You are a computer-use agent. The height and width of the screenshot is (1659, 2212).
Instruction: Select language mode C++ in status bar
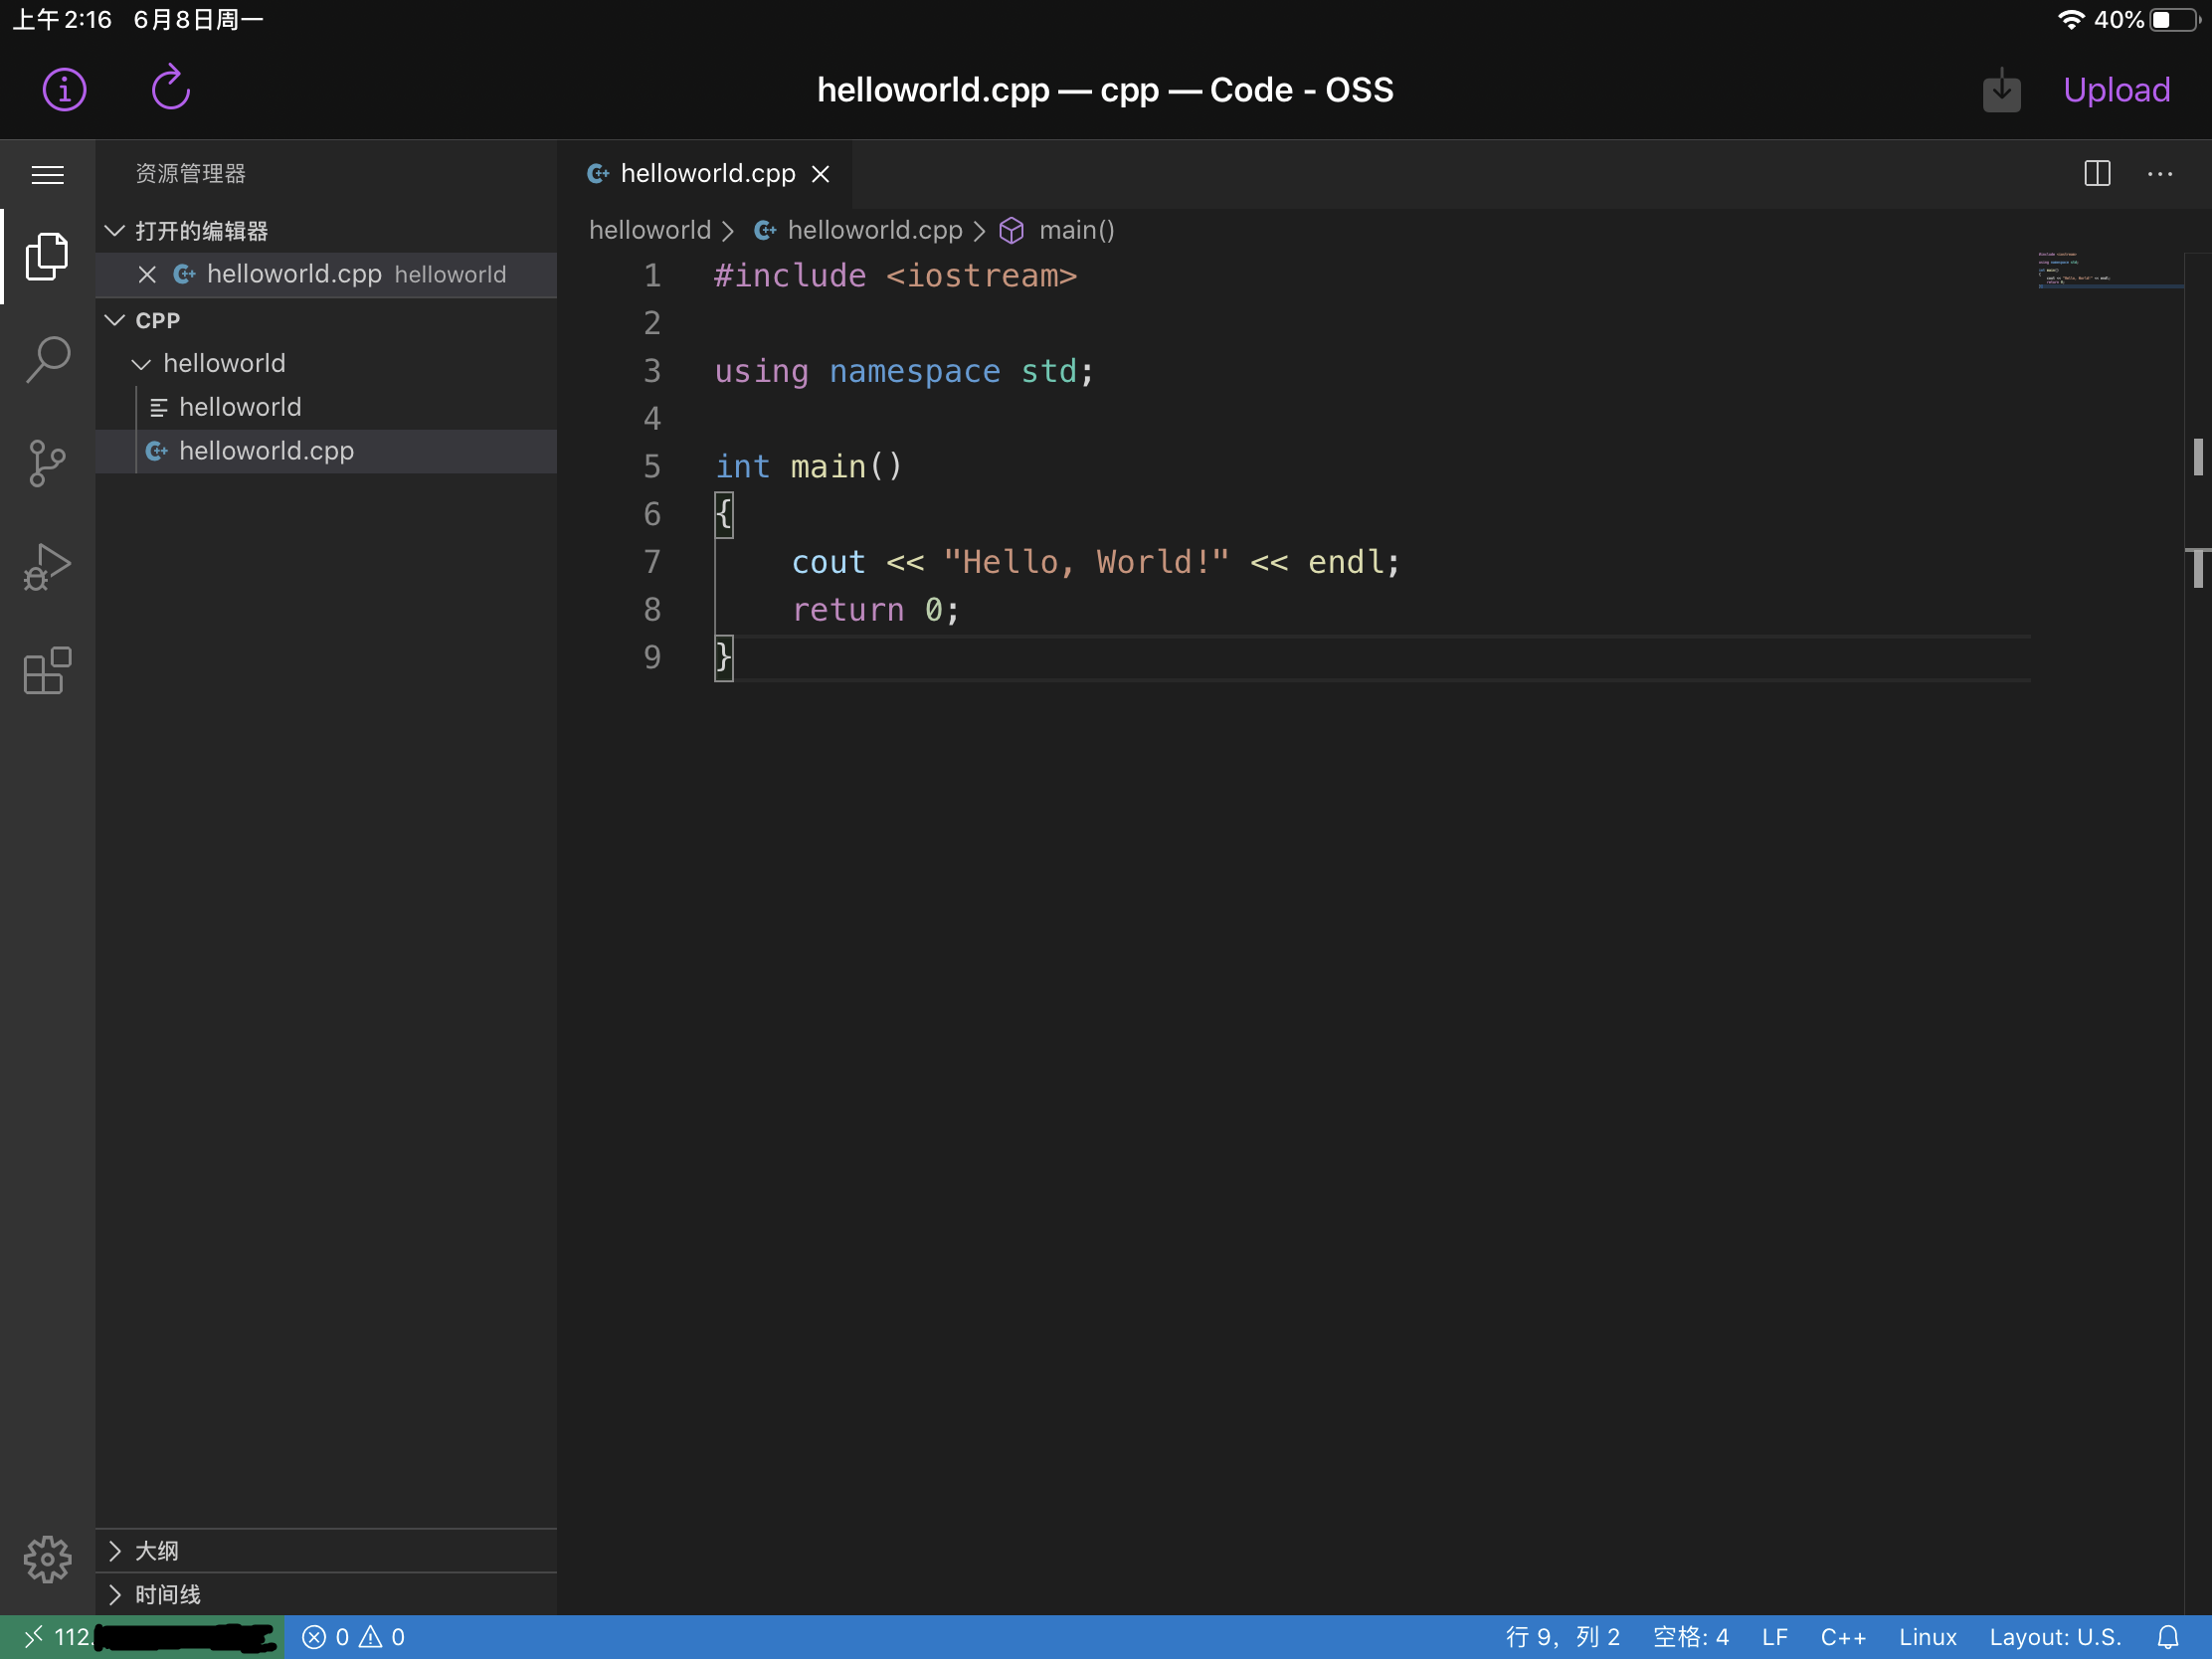click(x=1842, y=1637)
